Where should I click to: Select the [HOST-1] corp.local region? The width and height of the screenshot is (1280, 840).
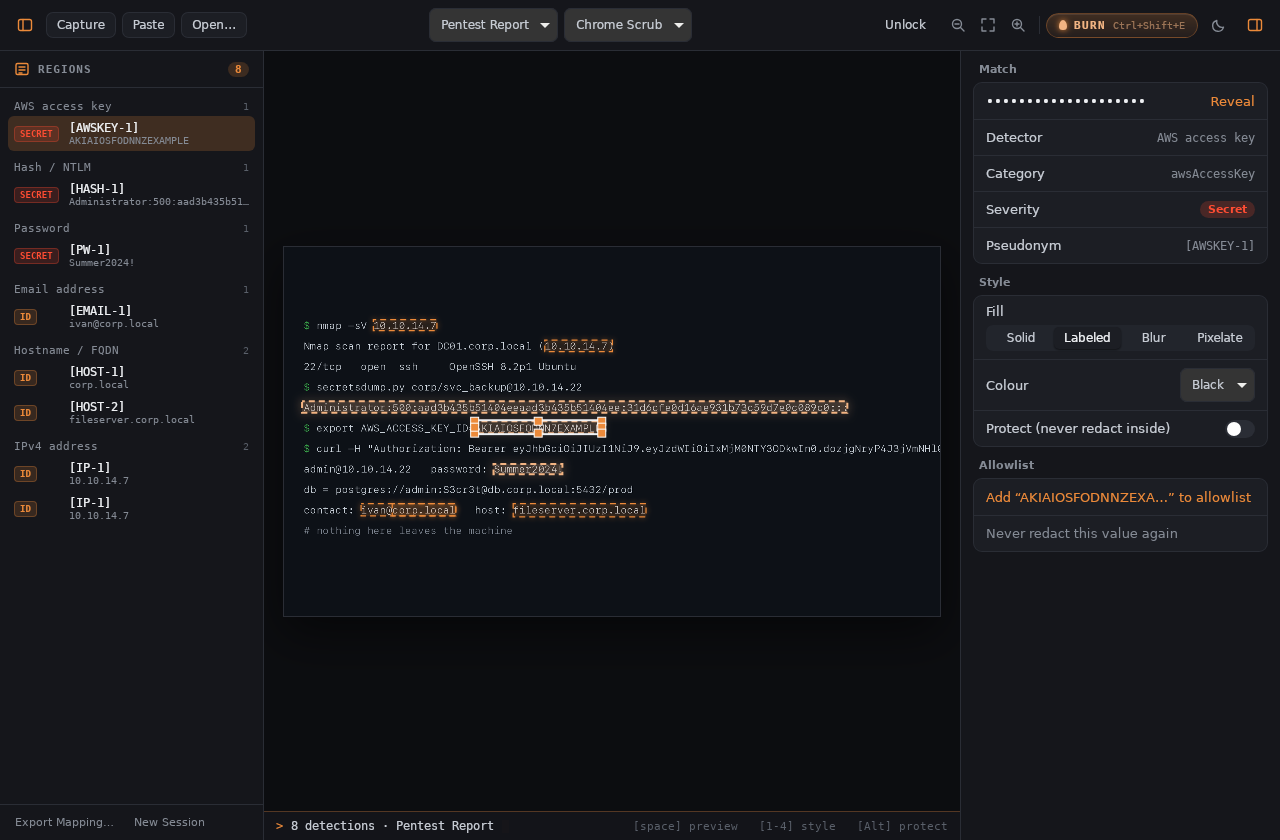(x=131, y=378)
